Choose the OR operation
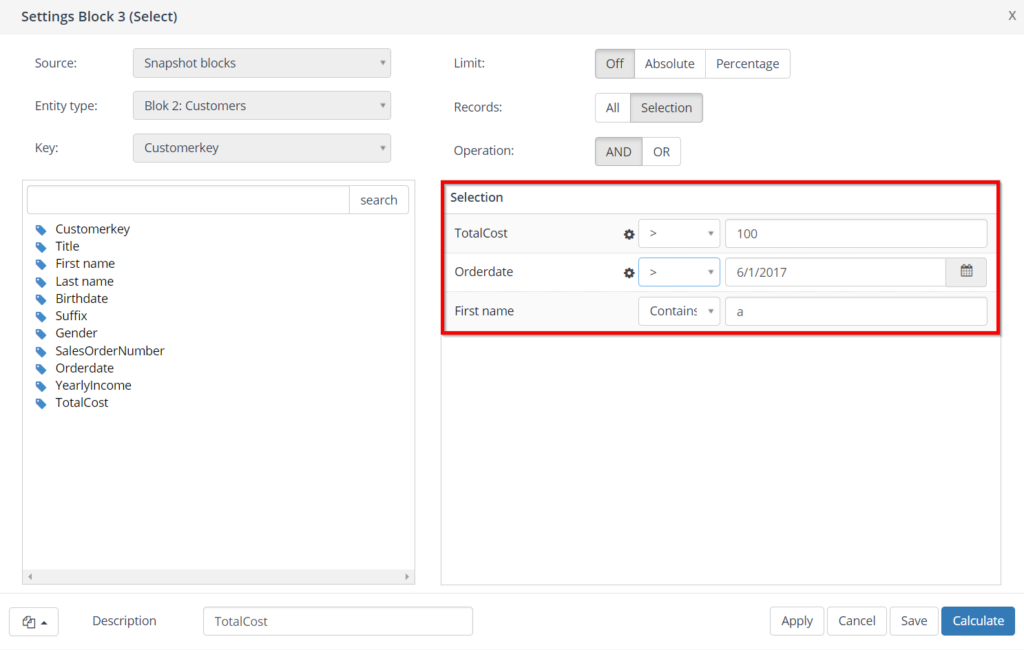 pyautogui.click(x=661, y=152)
